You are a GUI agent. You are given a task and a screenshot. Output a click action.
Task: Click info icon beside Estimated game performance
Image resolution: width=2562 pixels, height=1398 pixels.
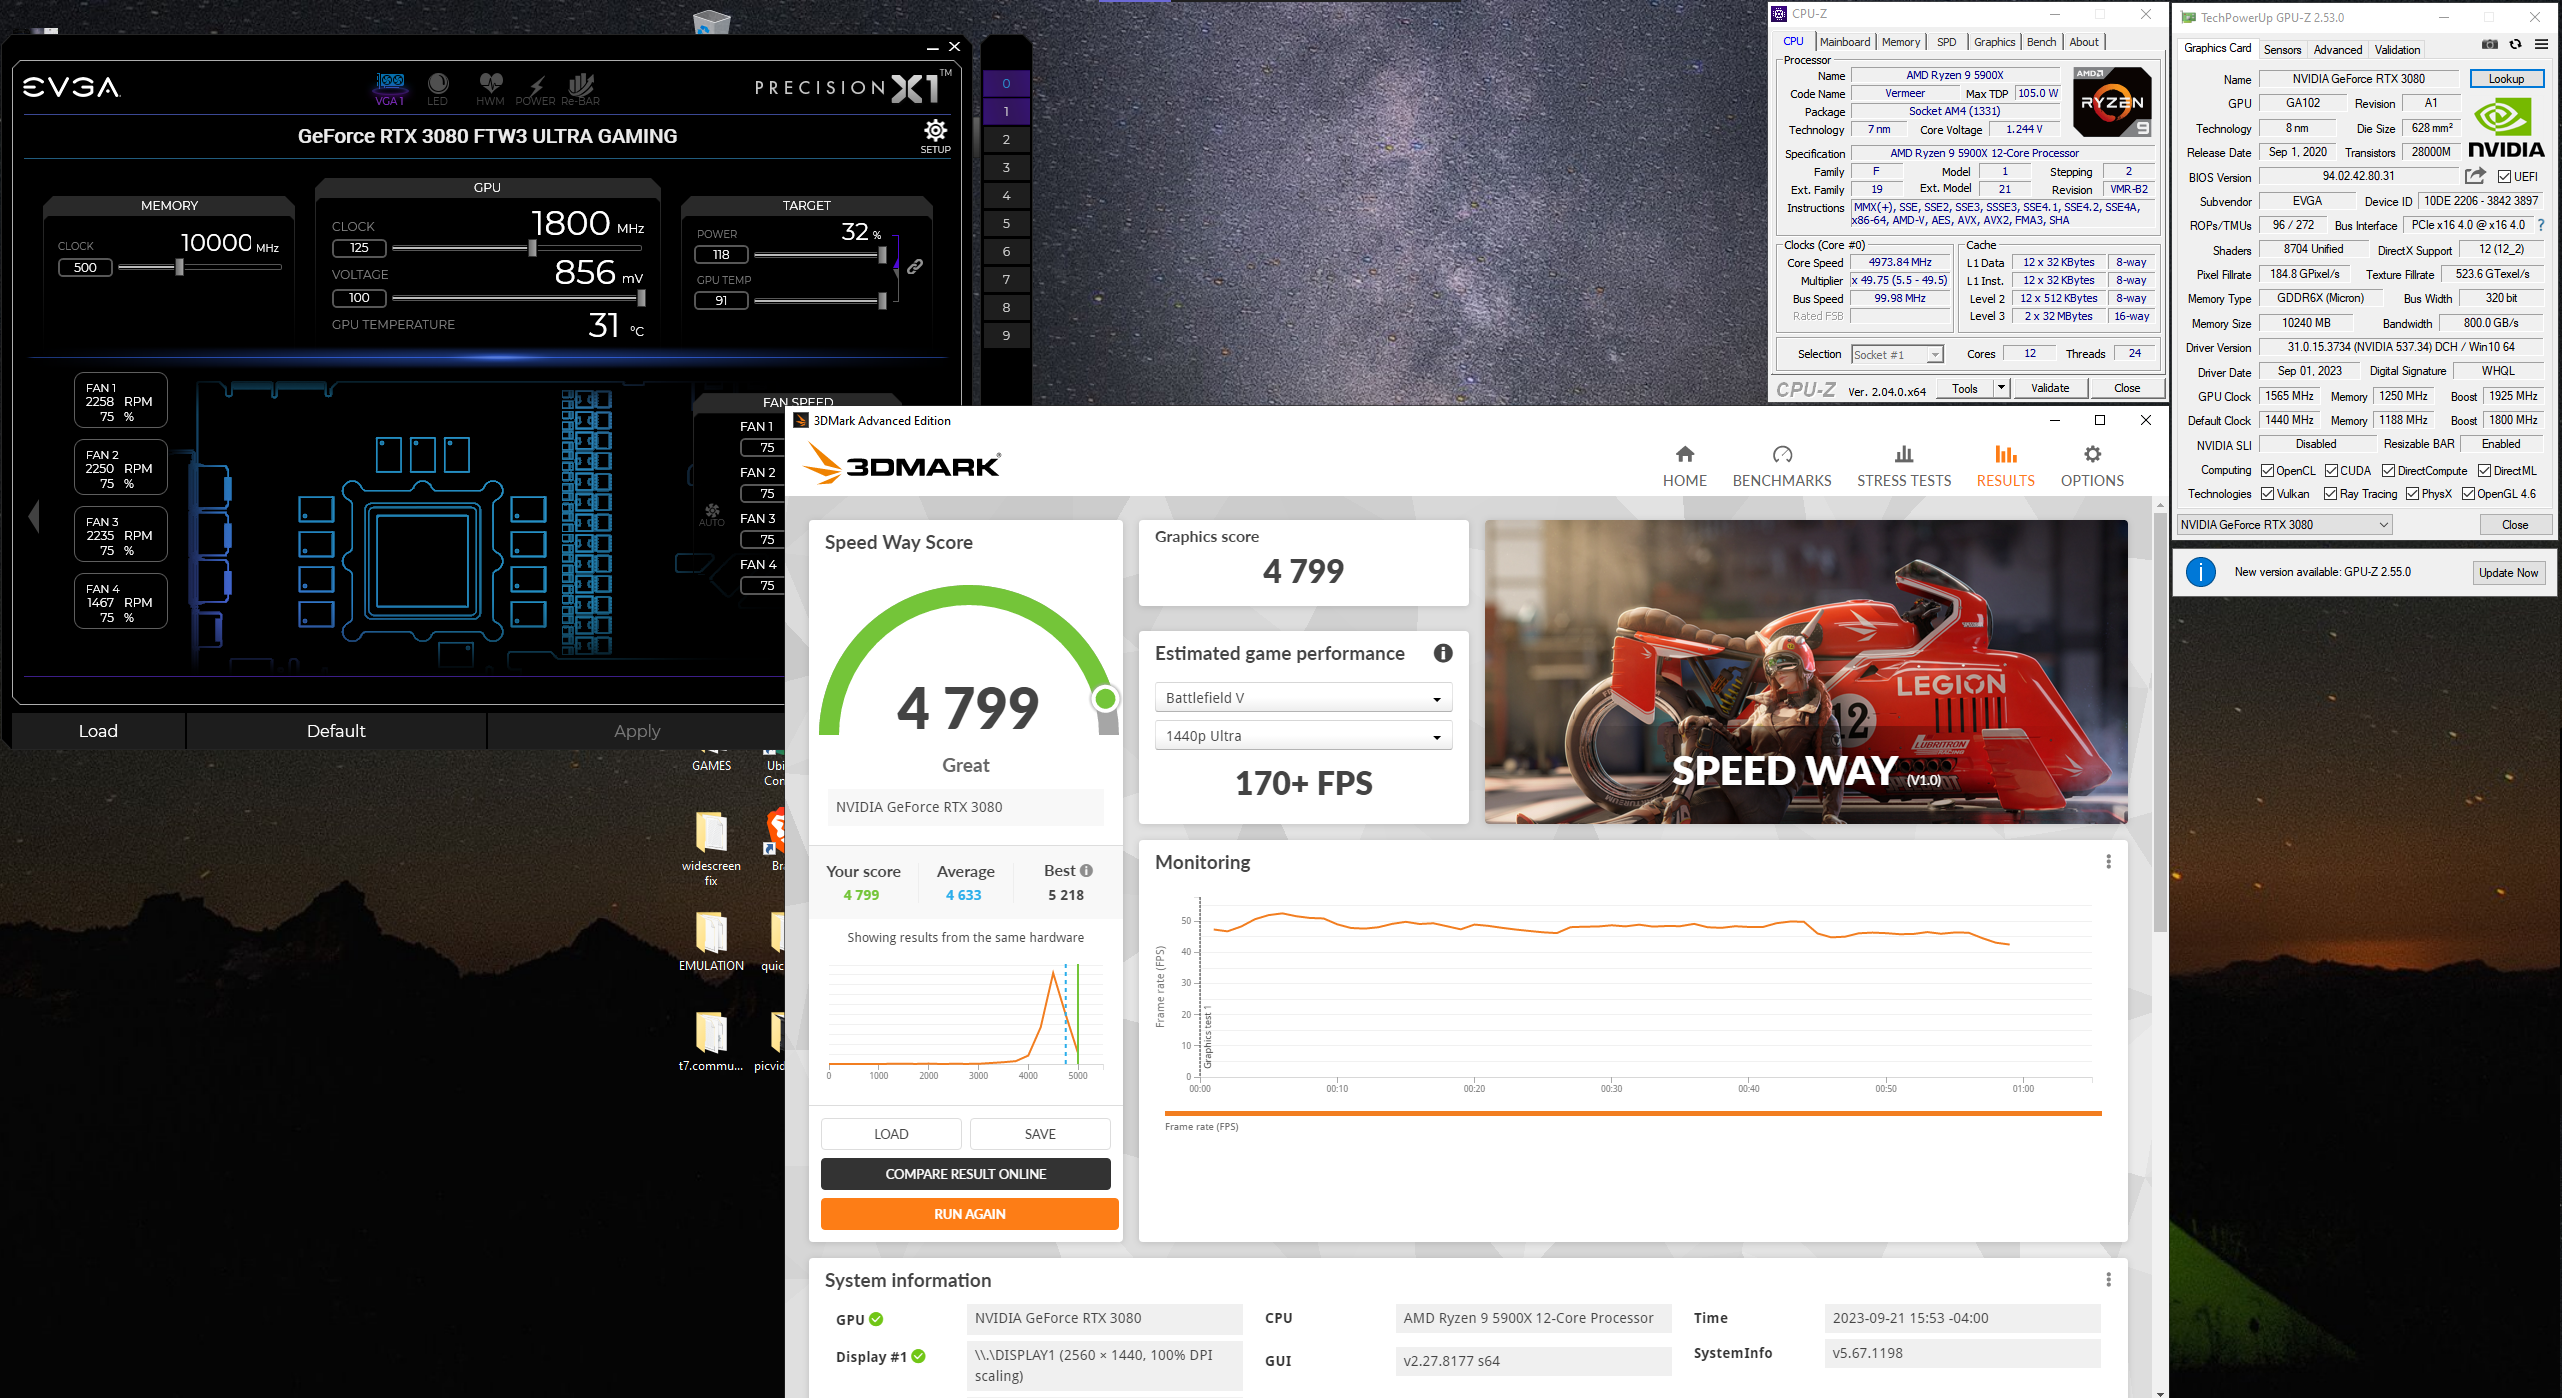tap(1443, 653)
